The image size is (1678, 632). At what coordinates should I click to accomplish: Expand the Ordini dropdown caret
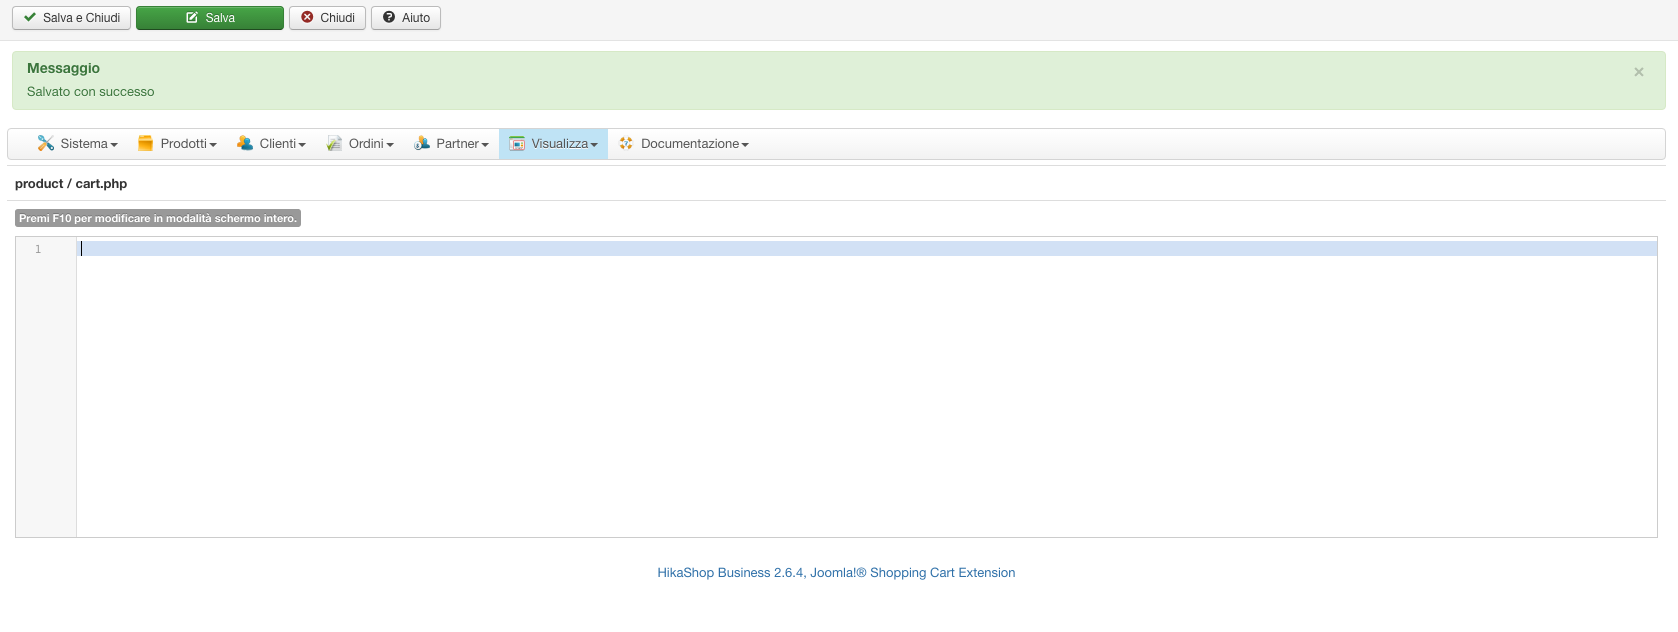coord(390,145)
